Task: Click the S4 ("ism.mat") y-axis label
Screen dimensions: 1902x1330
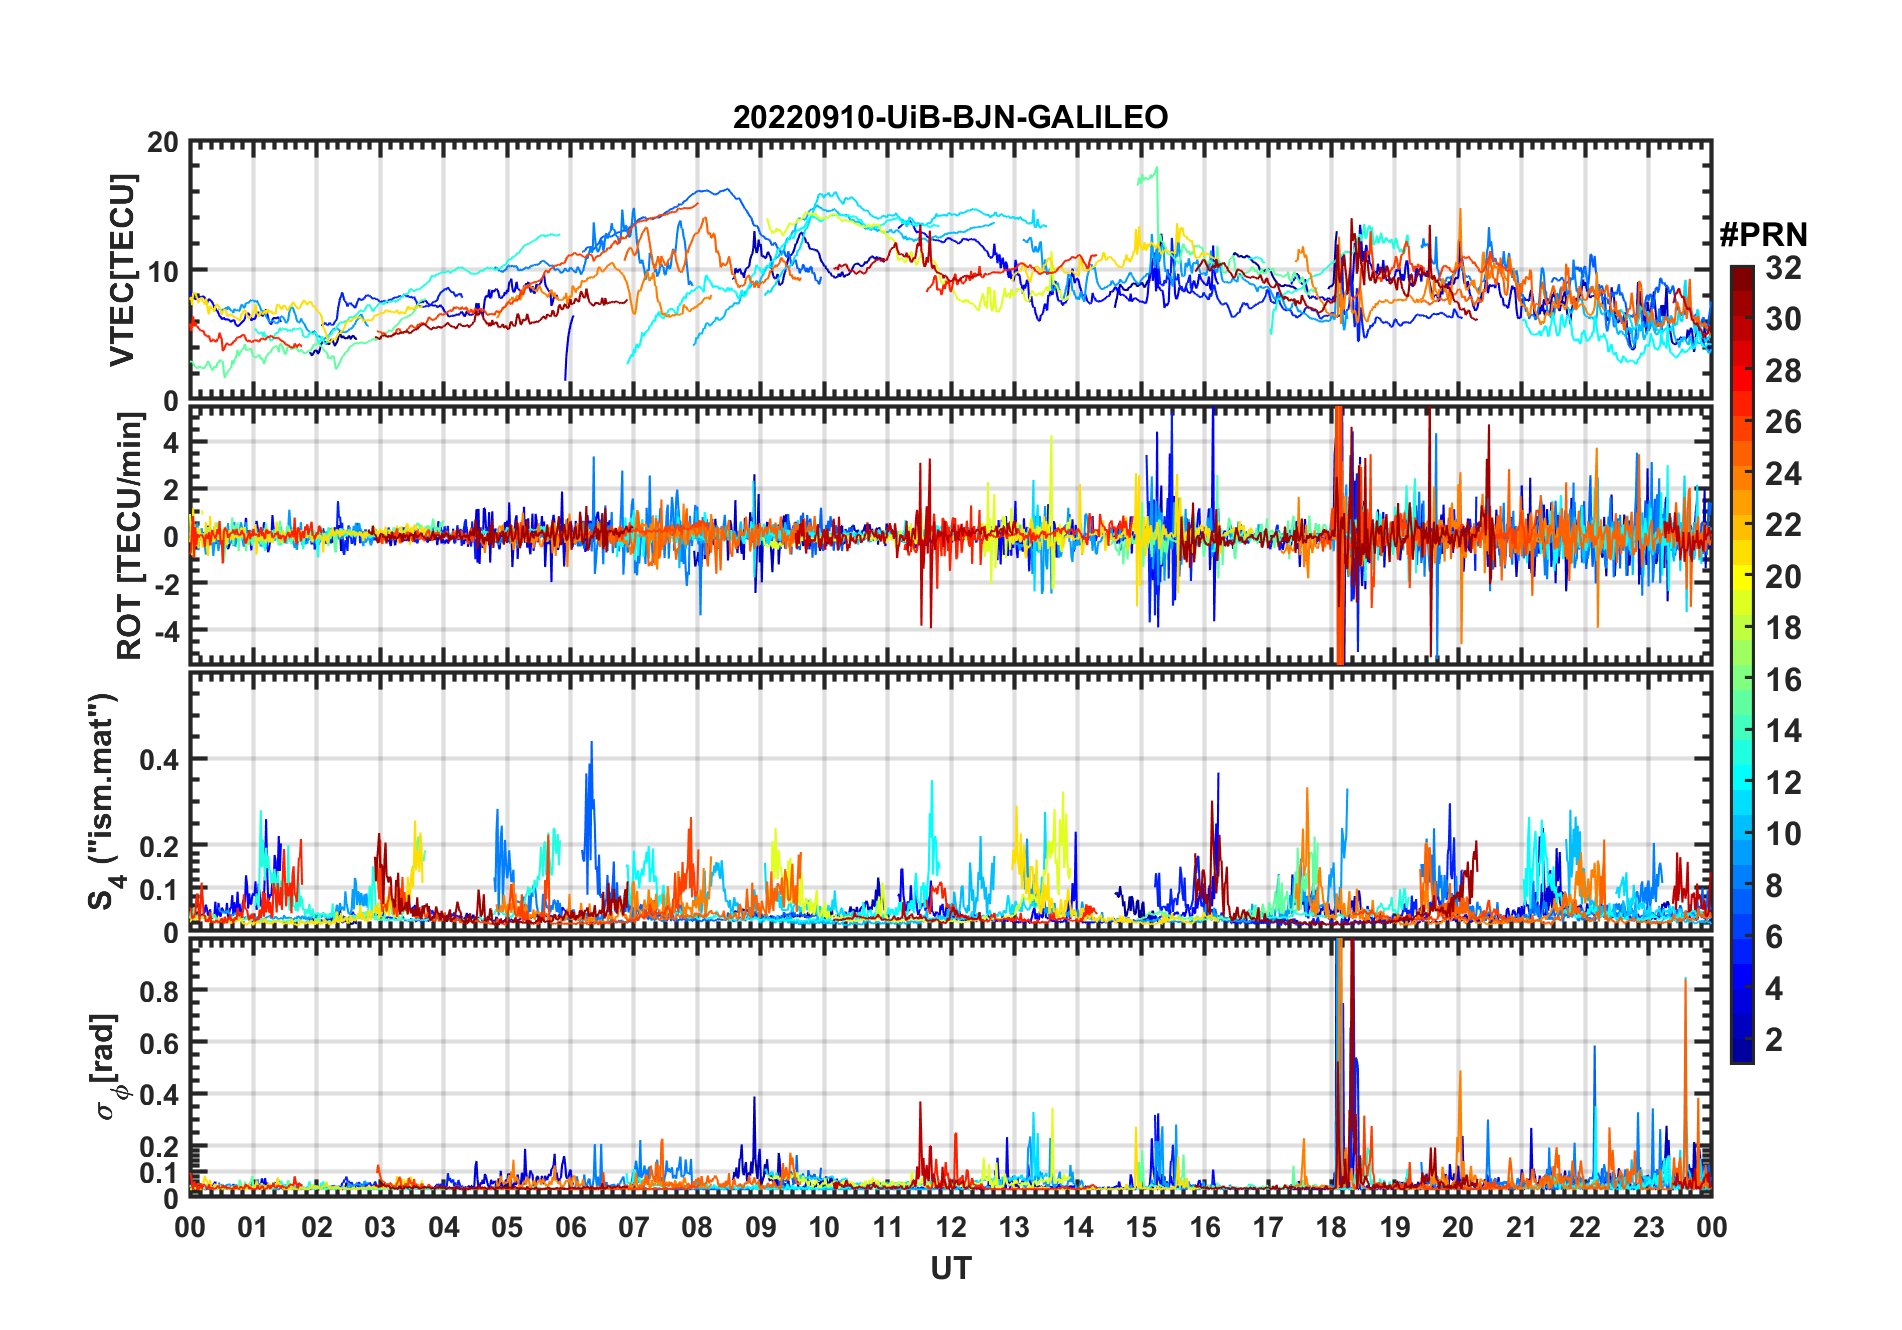Action: 105,801
